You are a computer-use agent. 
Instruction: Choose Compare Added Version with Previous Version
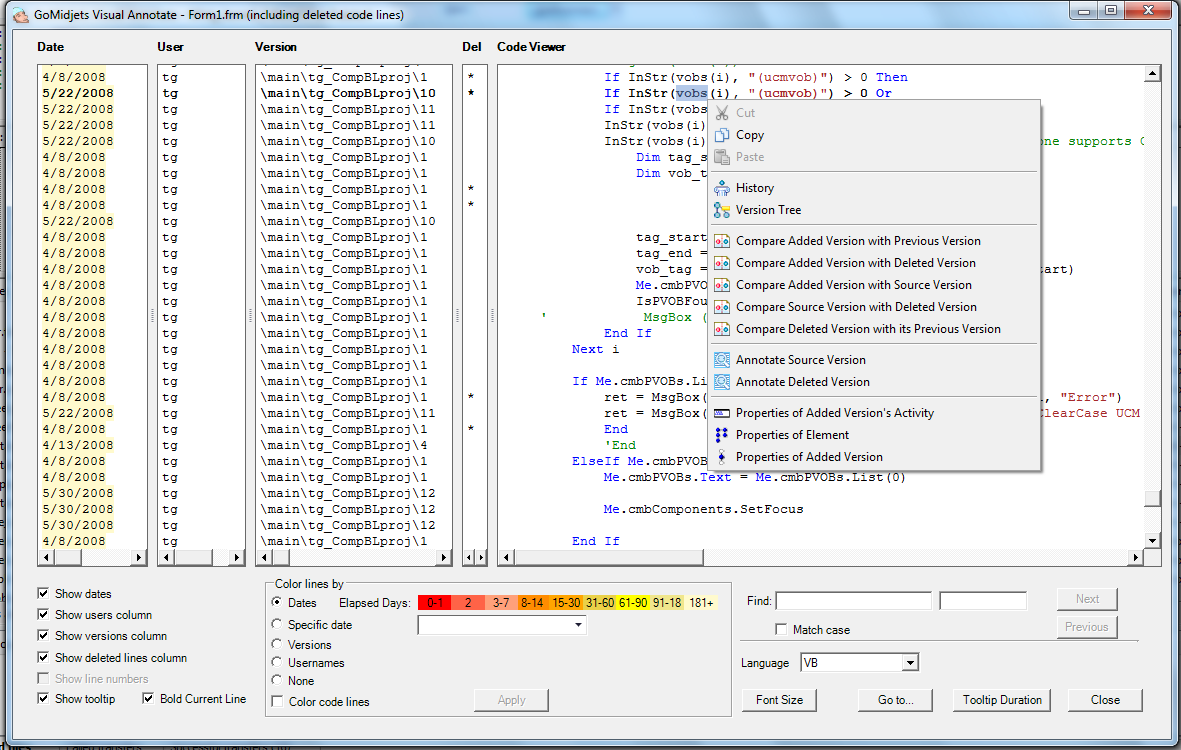(857, 241)
